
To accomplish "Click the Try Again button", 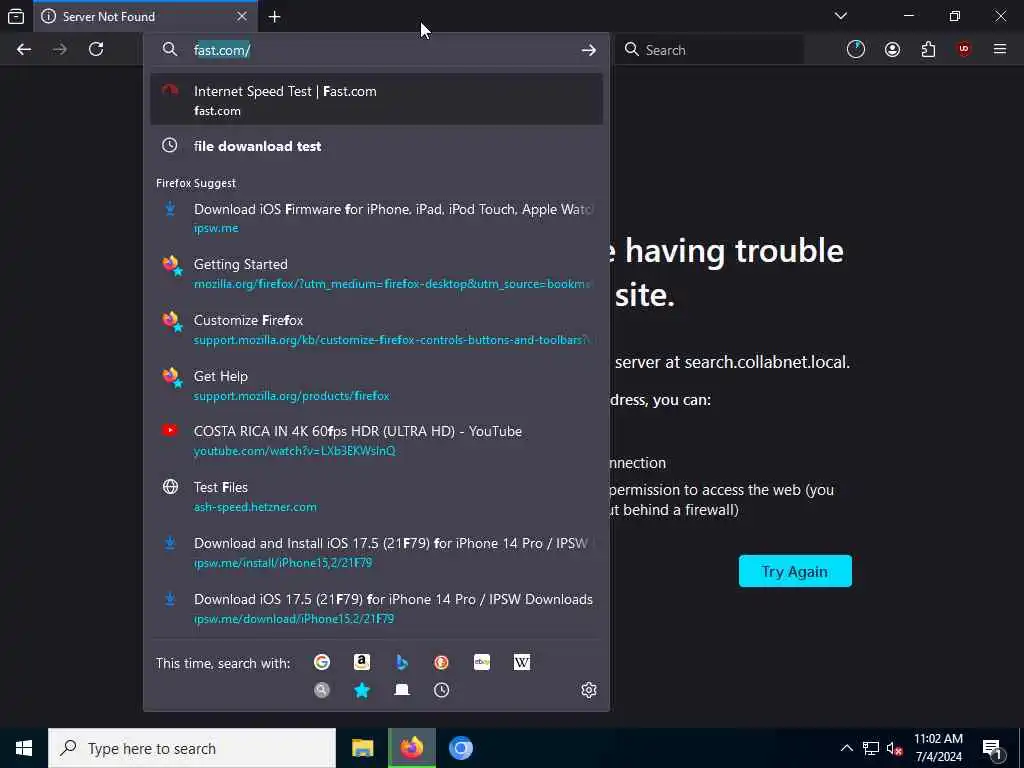I will [x=795, y=571].
